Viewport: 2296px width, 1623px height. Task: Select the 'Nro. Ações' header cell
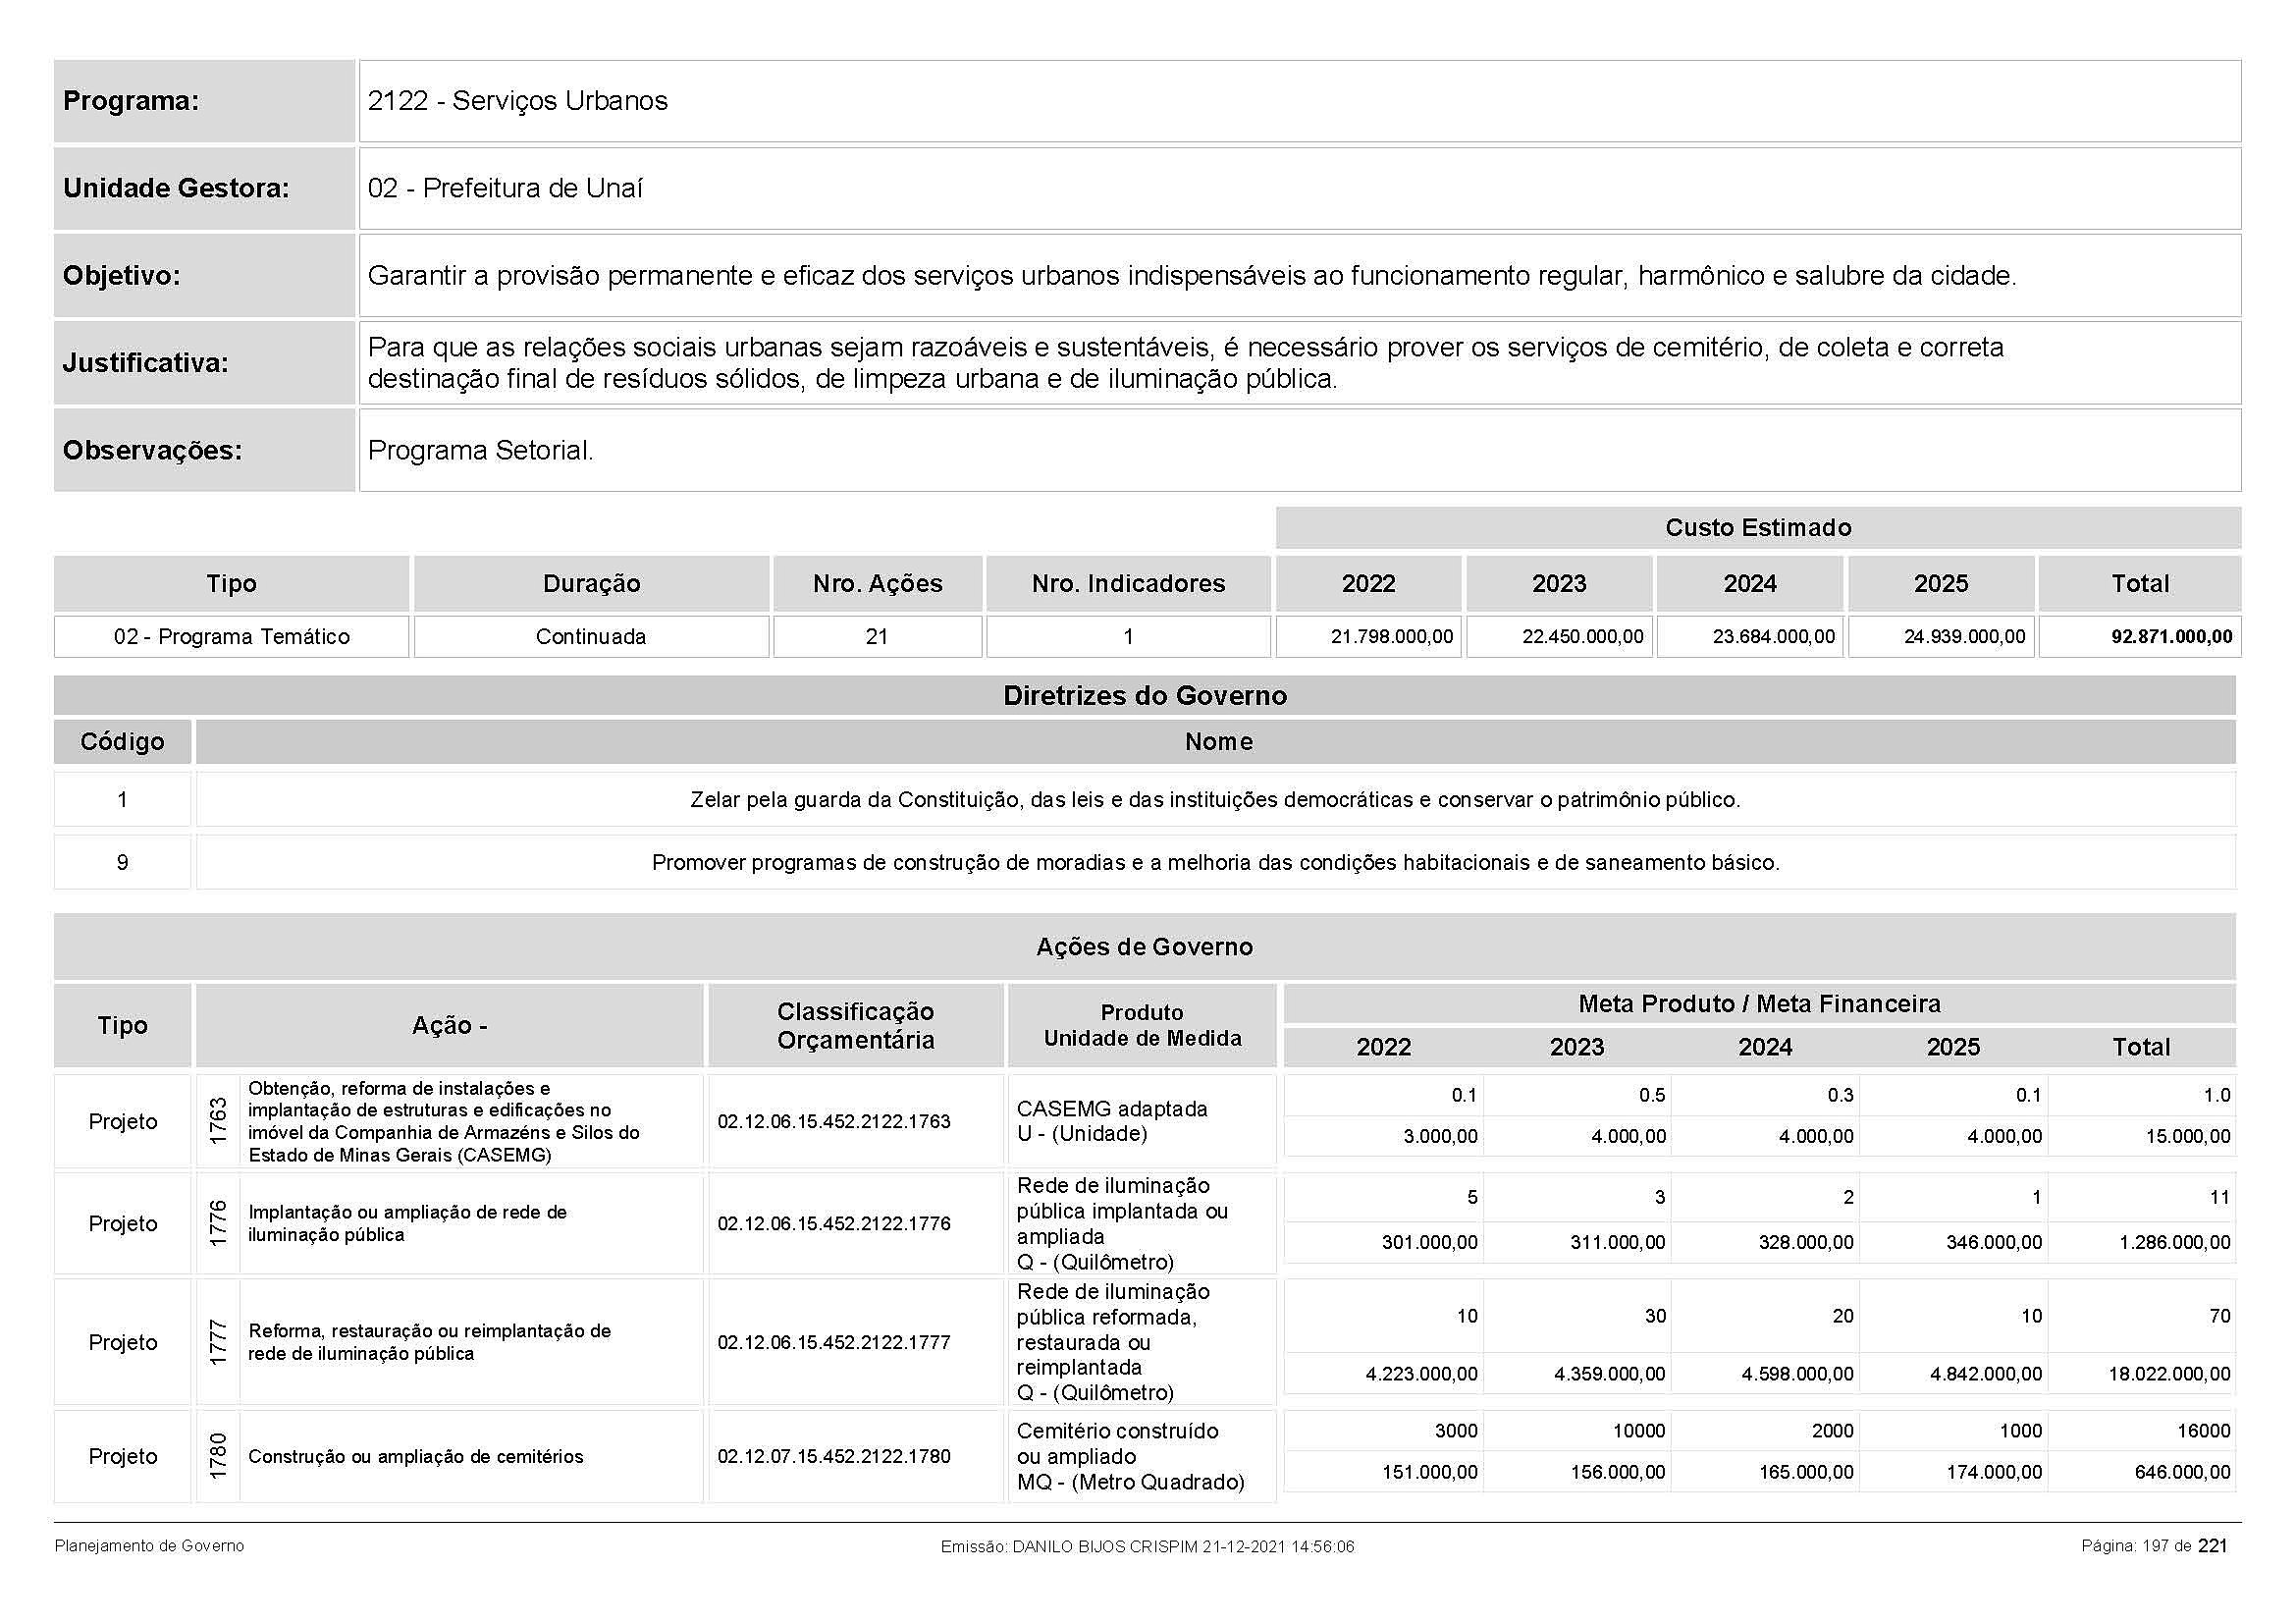(877, 584)
